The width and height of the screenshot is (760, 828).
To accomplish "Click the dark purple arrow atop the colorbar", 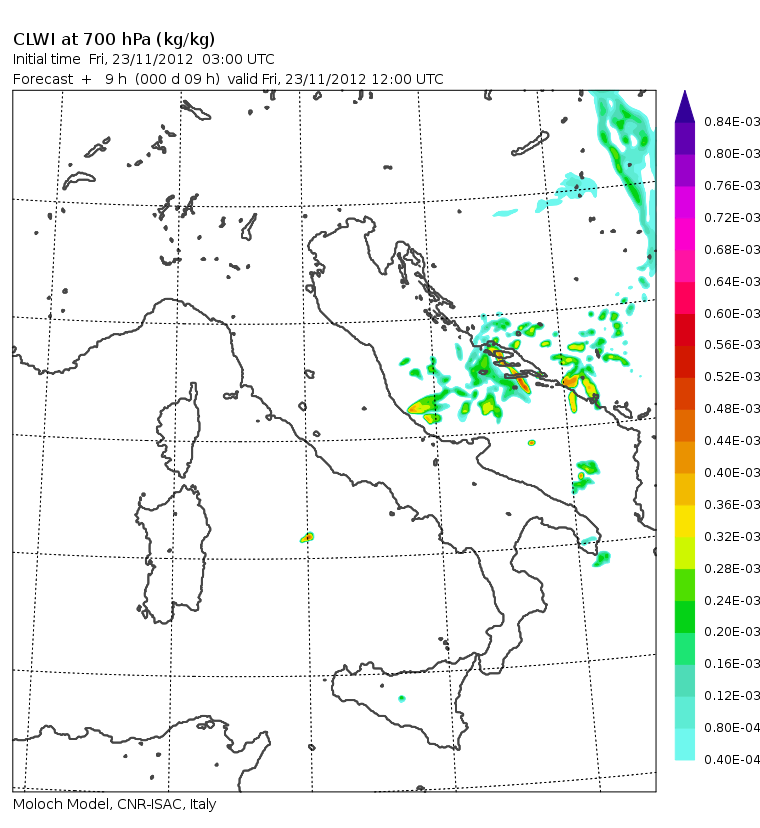I will point(684,107).
